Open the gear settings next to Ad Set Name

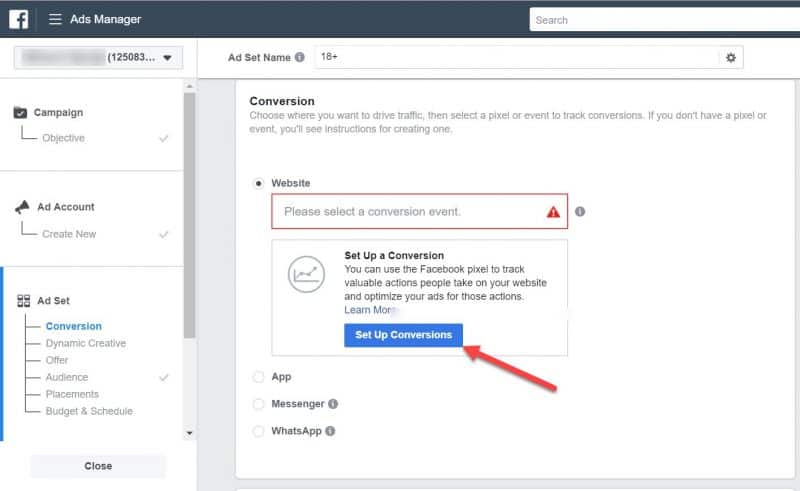point(731,58)
